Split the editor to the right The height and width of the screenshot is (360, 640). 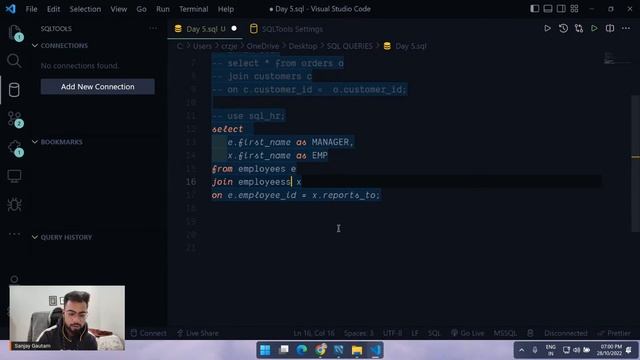(610, 29)
